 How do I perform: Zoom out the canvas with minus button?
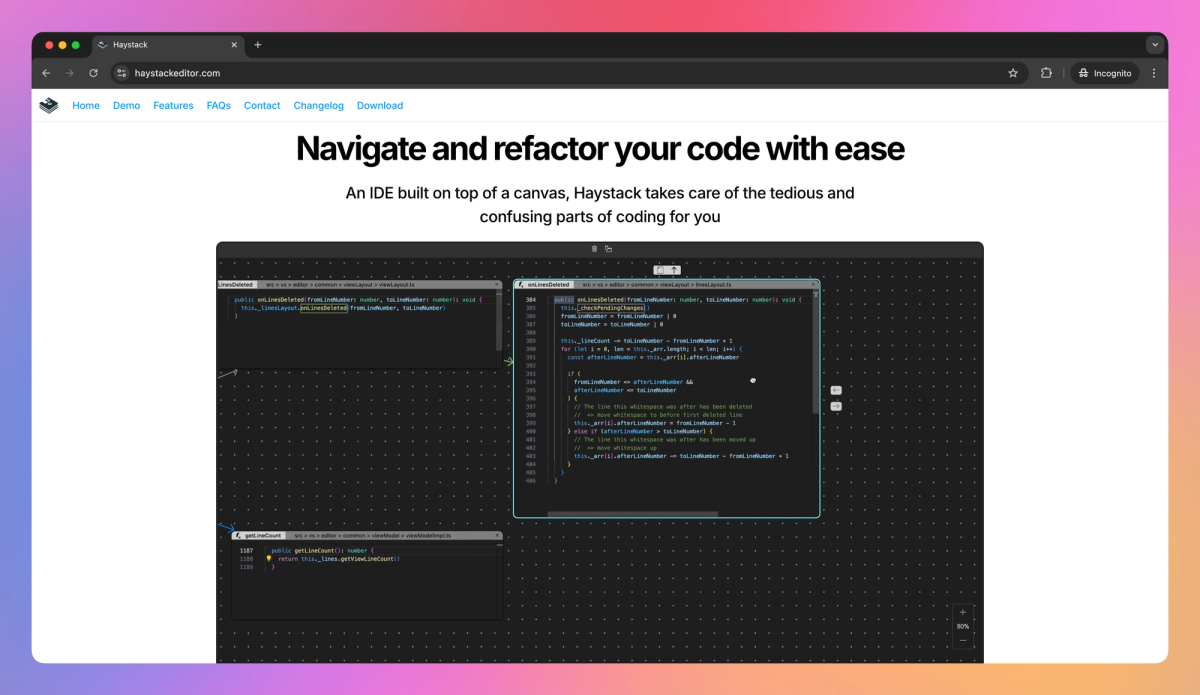[x=963, y=640]
